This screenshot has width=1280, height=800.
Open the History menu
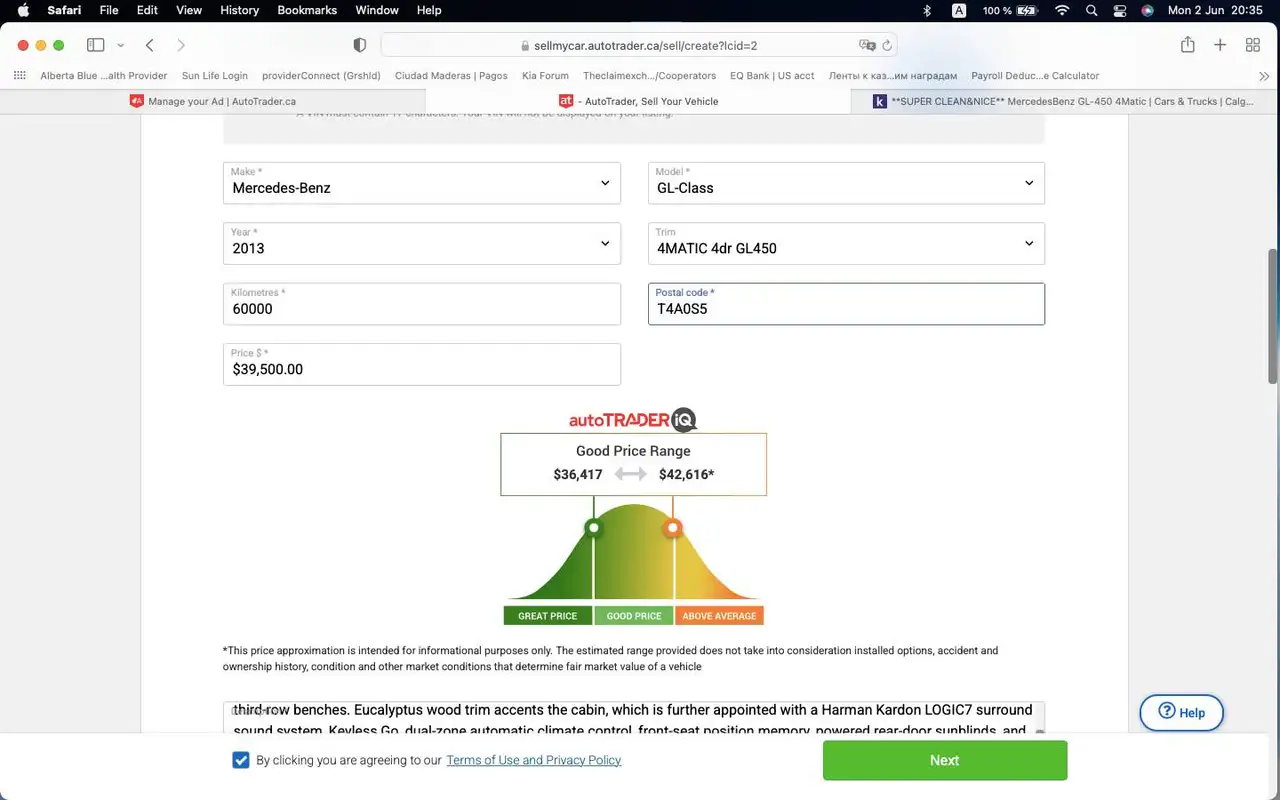239,10
